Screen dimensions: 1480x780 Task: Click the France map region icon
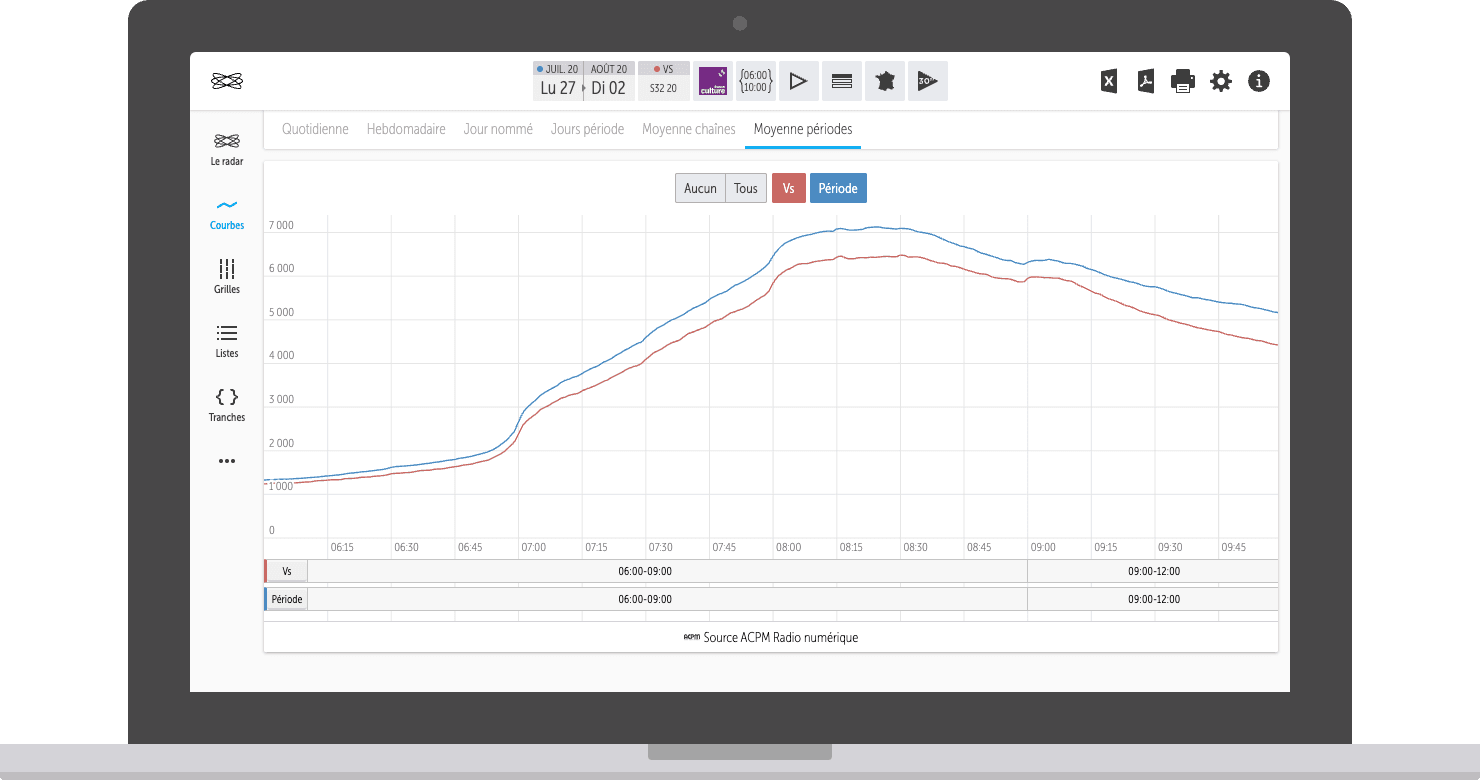[885, 82]
